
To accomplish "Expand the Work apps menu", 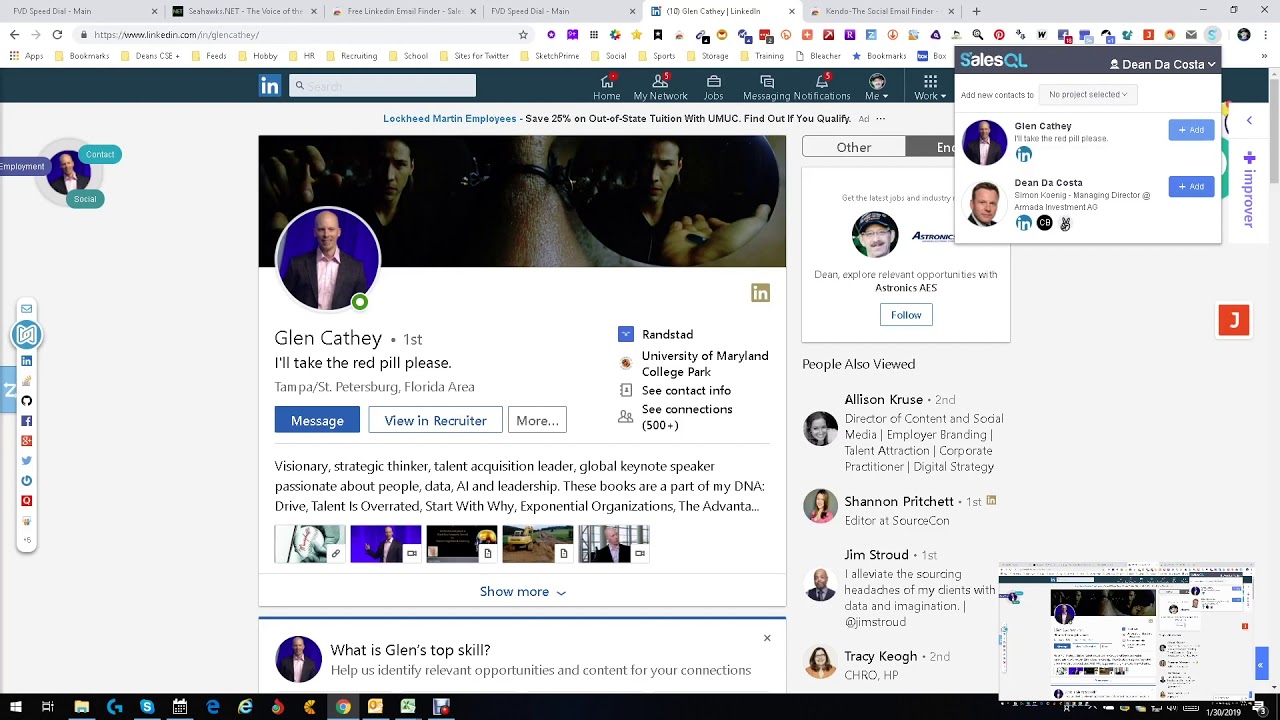I will tap(930, 87).
